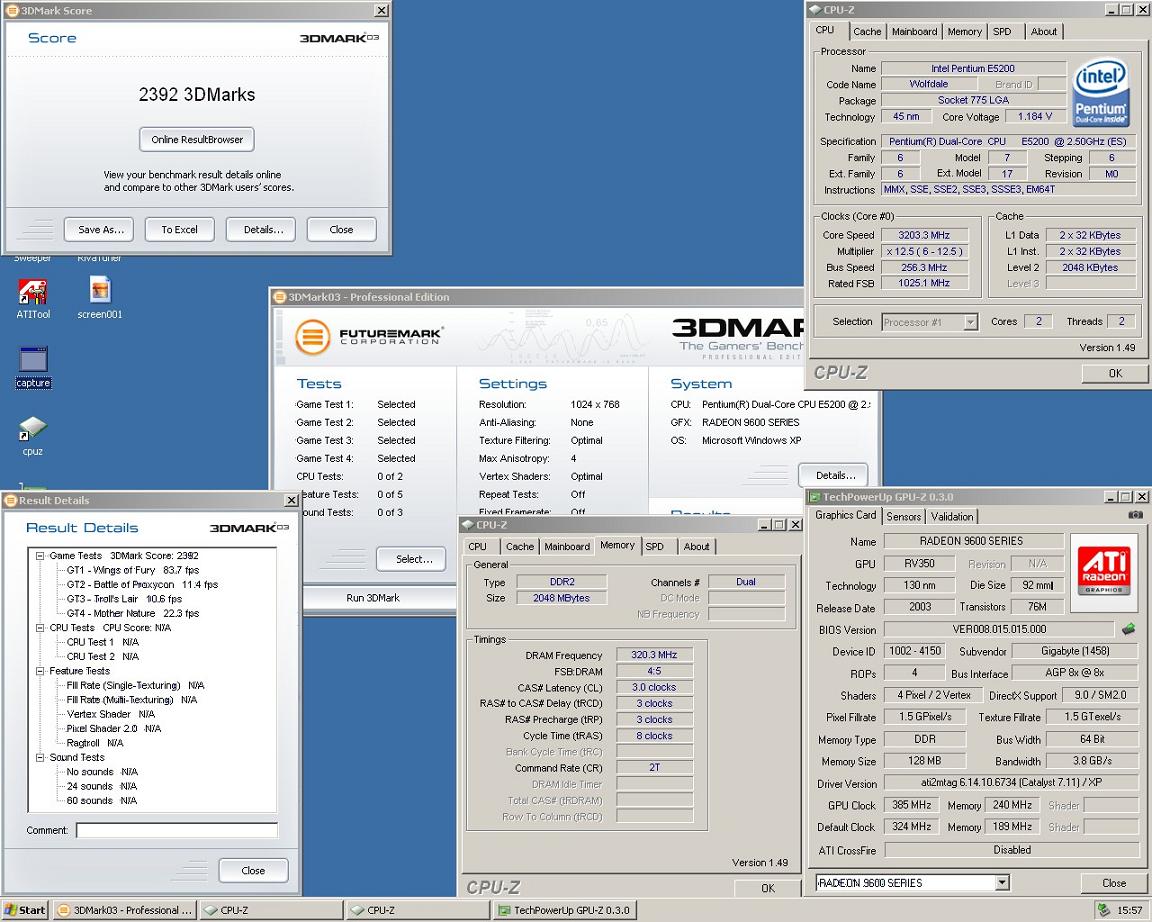Open About tab in top CPU-Z window
The image size is (1152, 922).
point(1043,32)
